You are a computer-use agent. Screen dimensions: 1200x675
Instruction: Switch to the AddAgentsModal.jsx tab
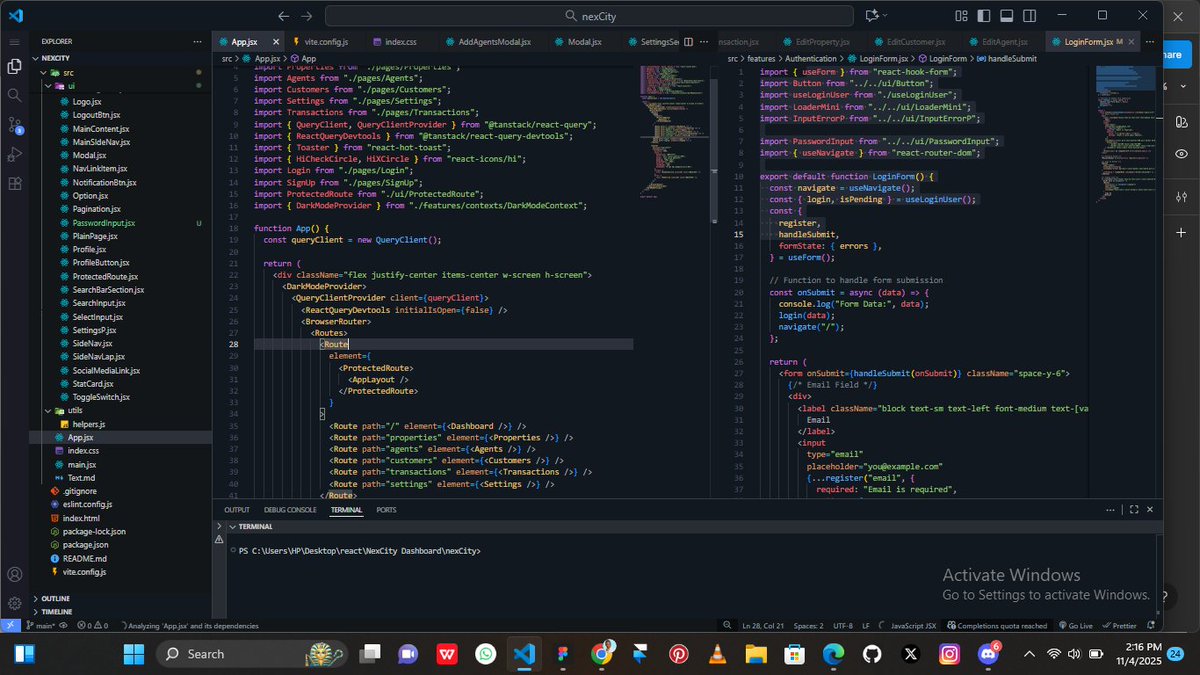click(494, 42)
